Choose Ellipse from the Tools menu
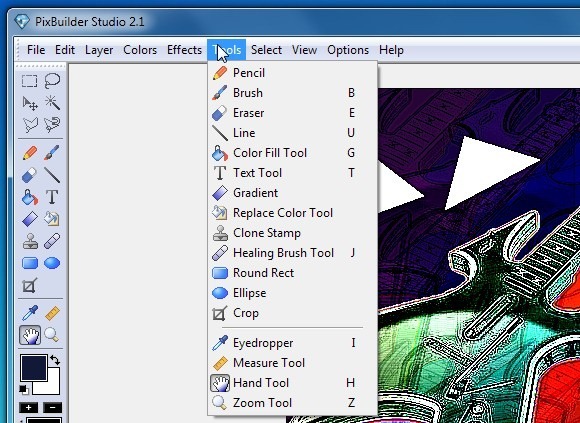Screen dimensions: 580x423 coord(293,293)
